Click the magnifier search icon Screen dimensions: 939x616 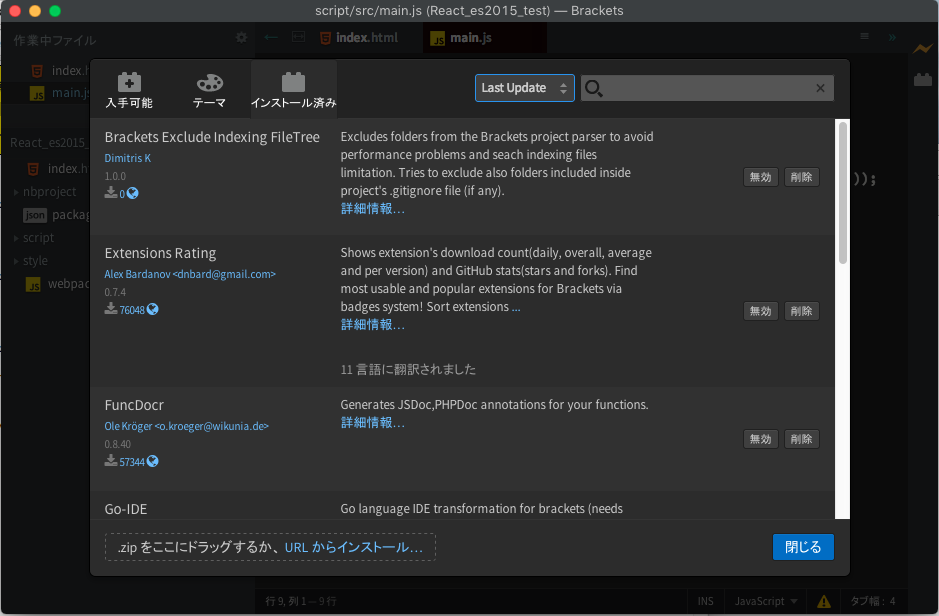click(x=593, y=89)
